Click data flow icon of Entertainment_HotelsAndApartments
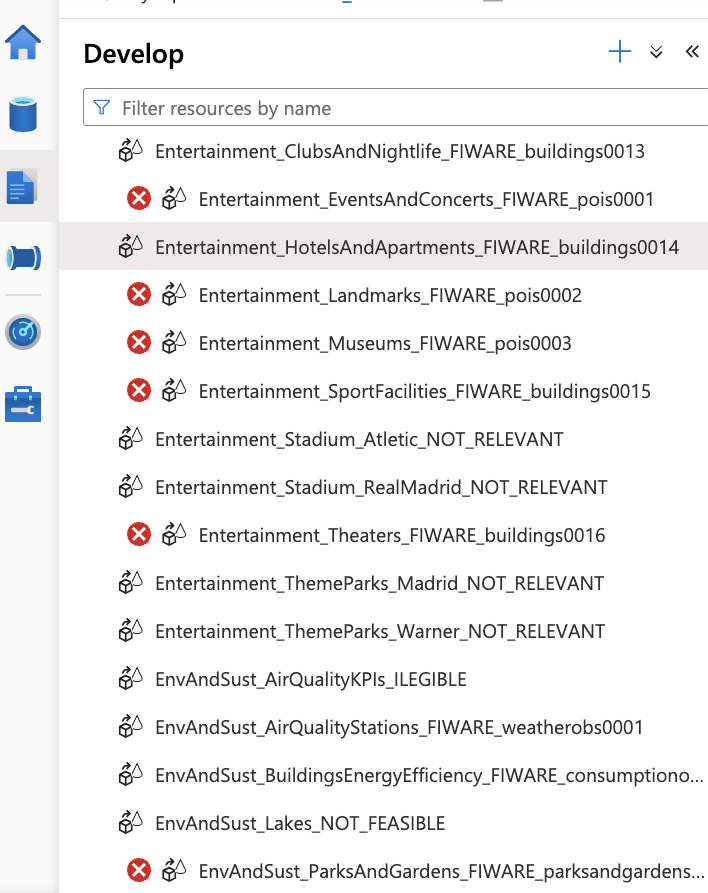This screenshot has height=893, width=708. pos(130,247)
